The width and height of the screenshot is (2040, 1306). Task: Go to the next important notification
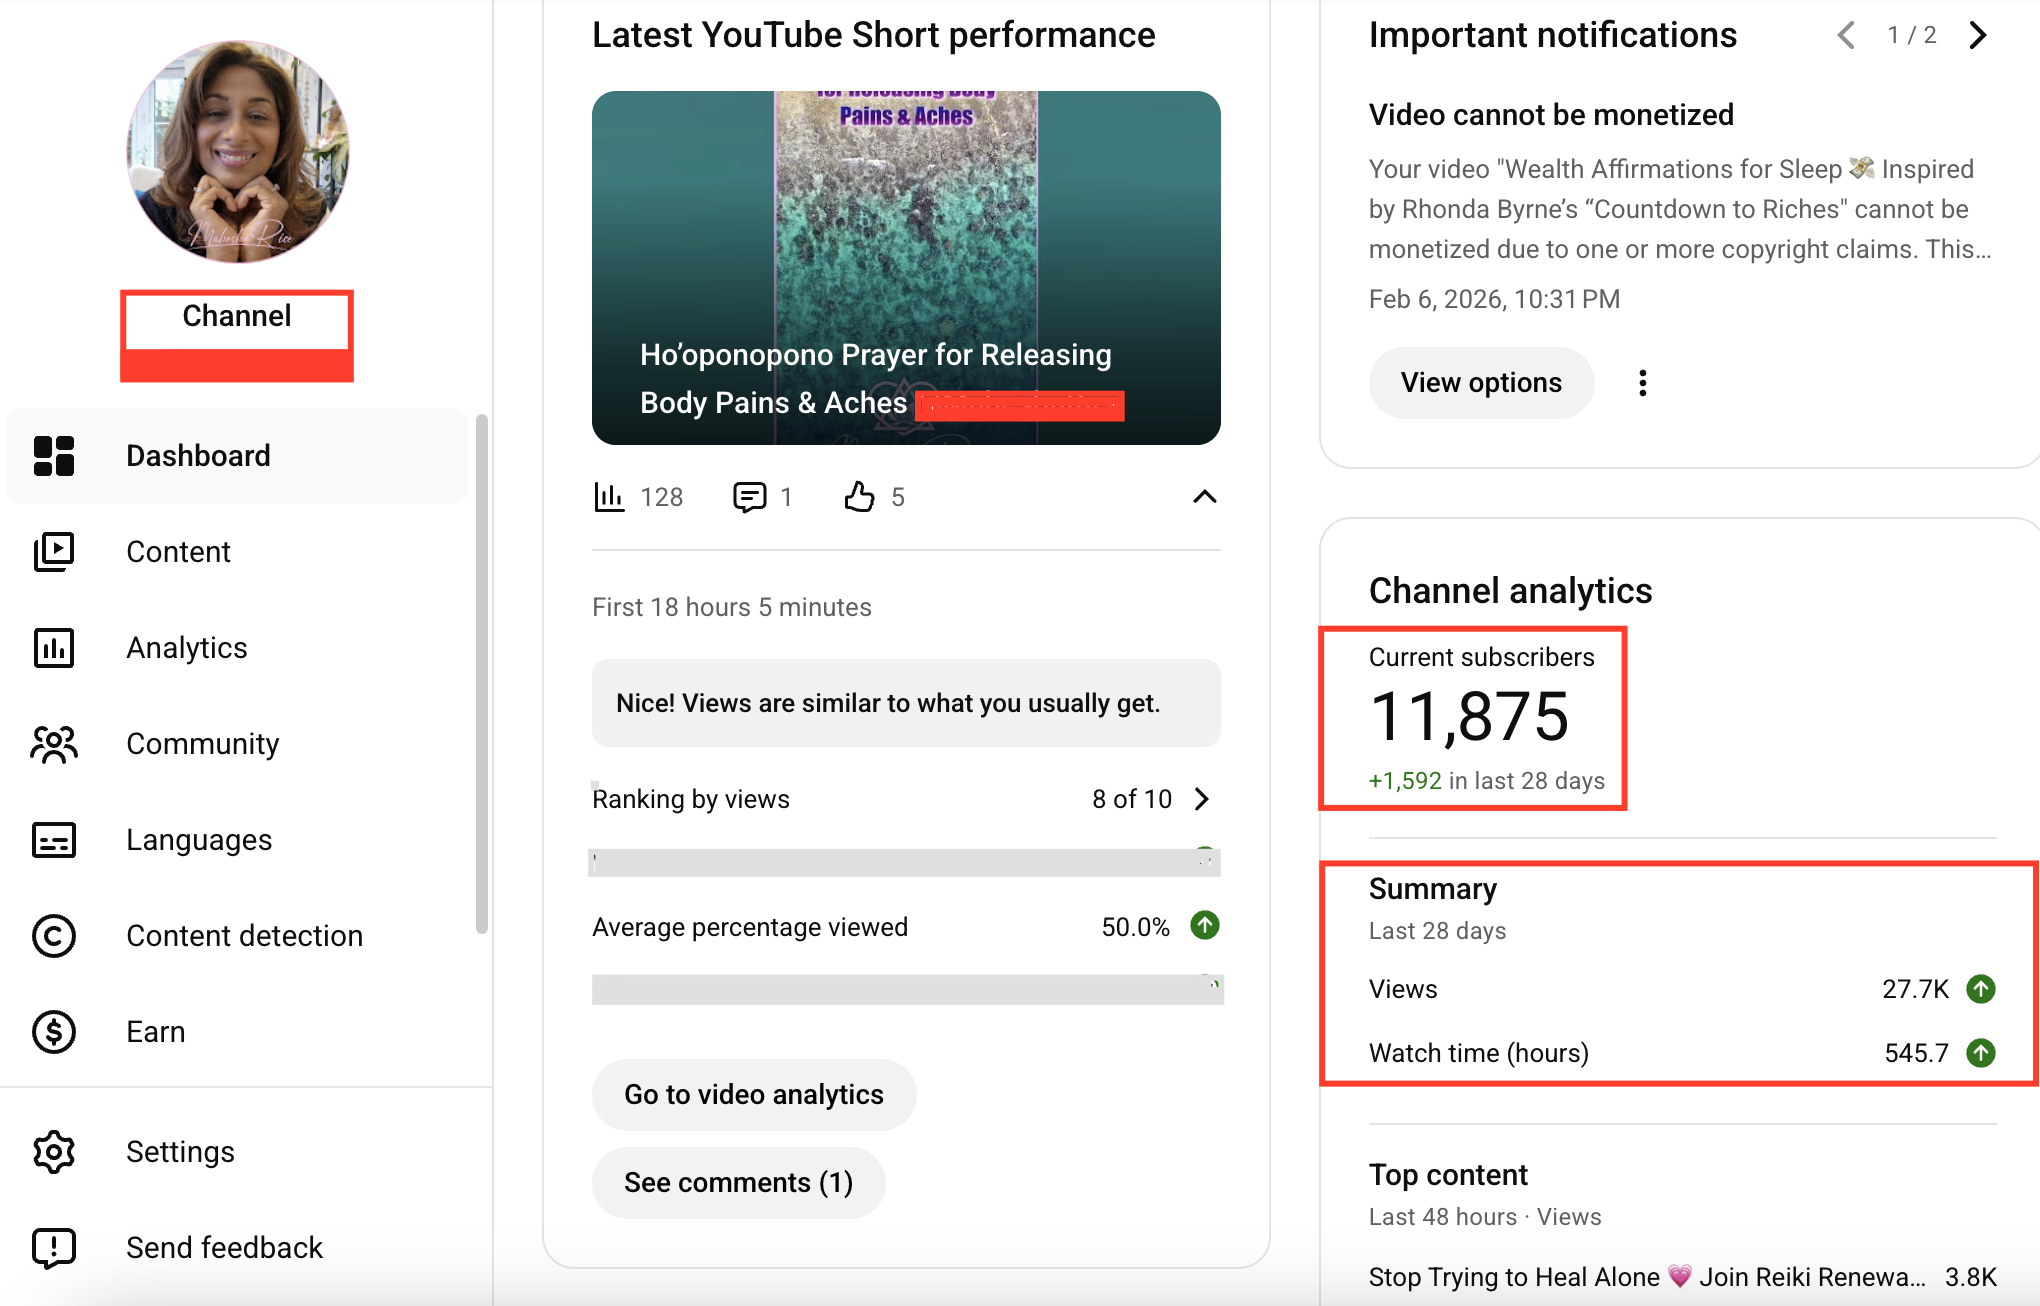point(1977,35)
